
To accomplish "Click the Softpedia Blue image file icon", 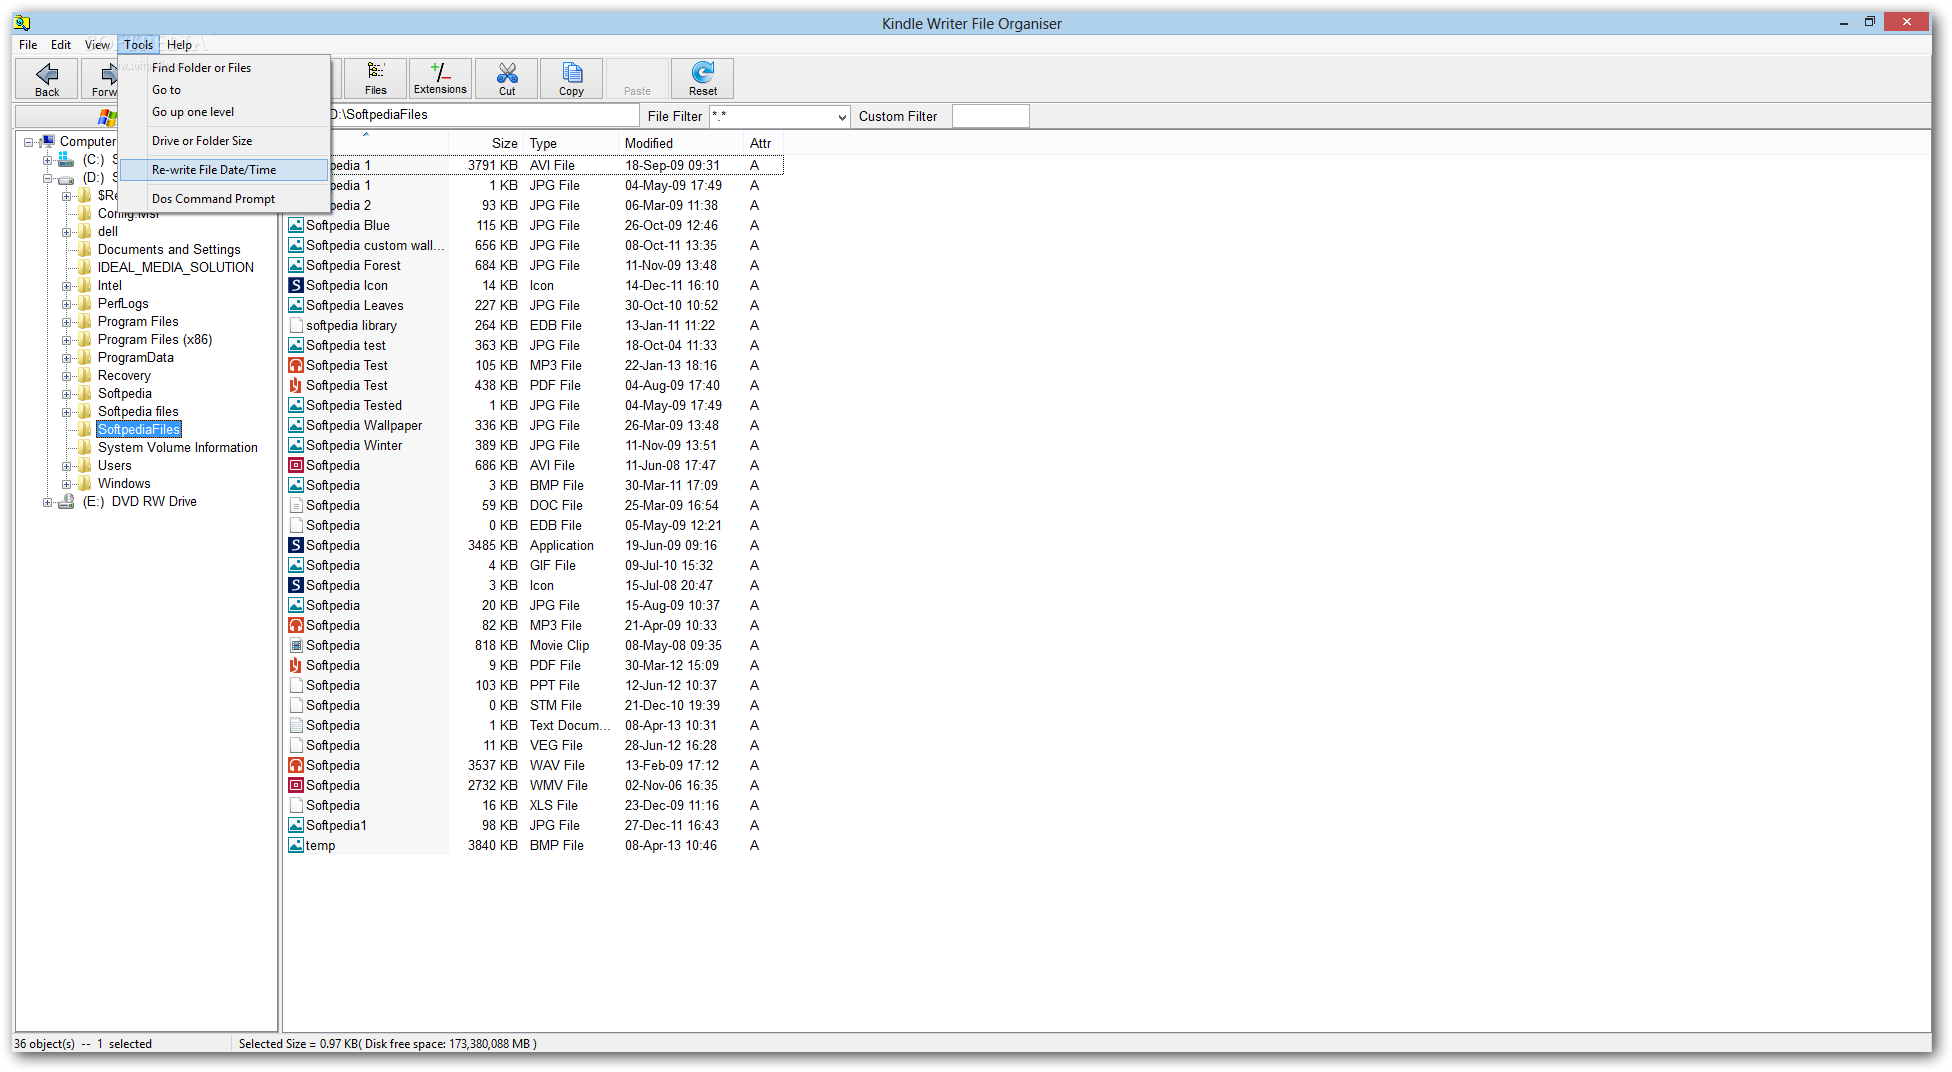I will click(x=296, y=226).
